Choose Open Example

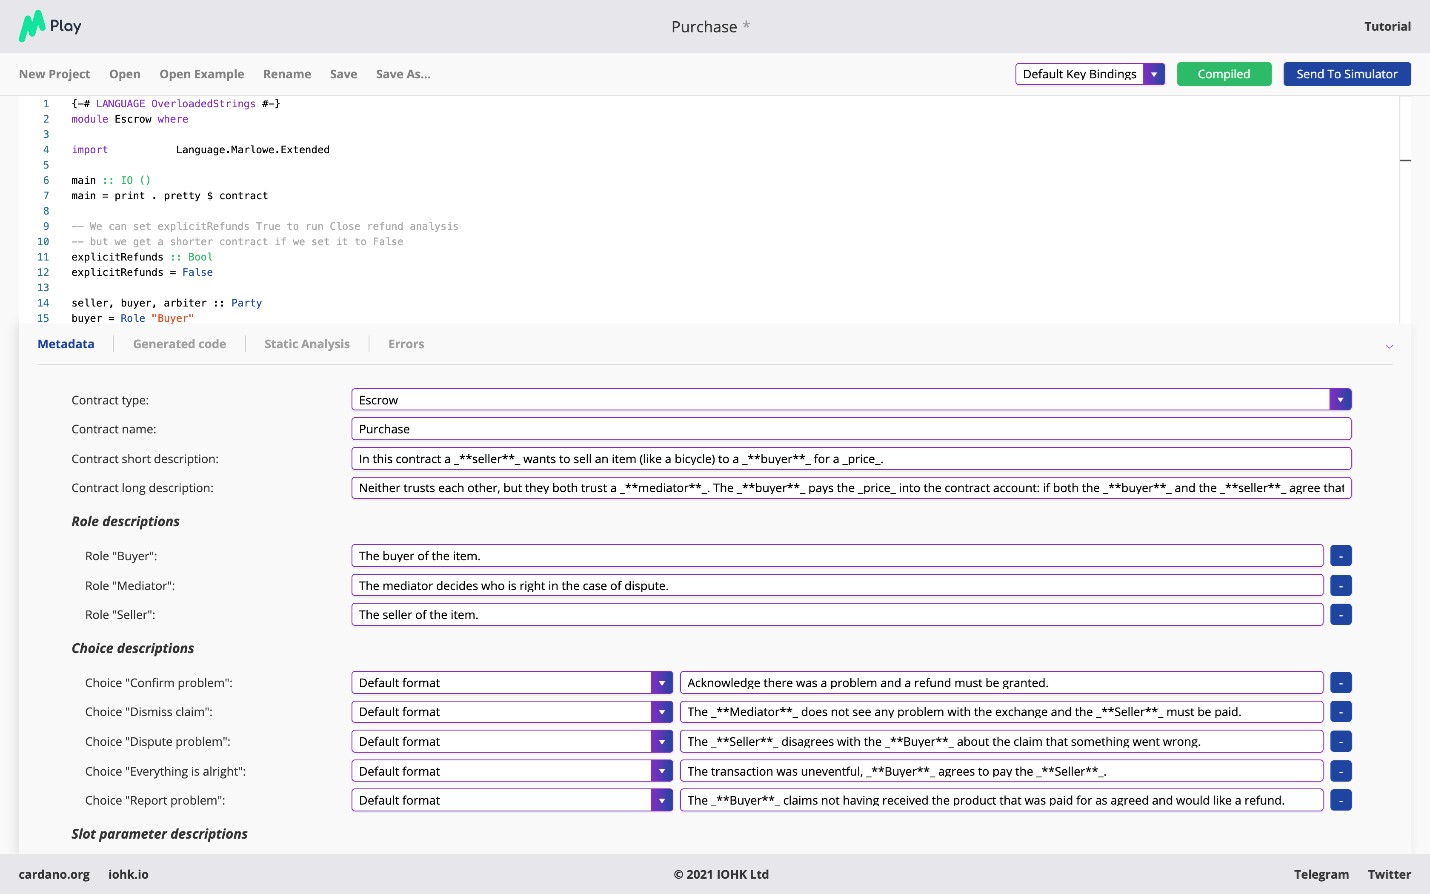202,74
